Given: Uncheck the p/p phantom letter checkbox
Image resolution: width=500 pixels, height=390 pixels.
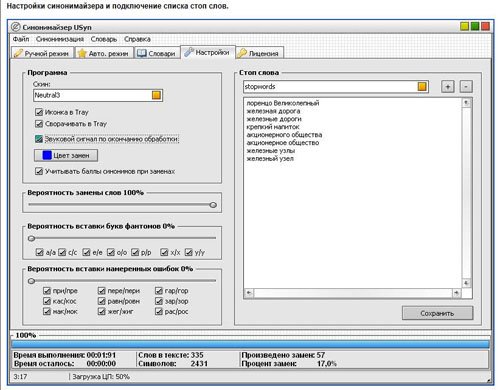Looking at the screenshot, I should 135,252.
